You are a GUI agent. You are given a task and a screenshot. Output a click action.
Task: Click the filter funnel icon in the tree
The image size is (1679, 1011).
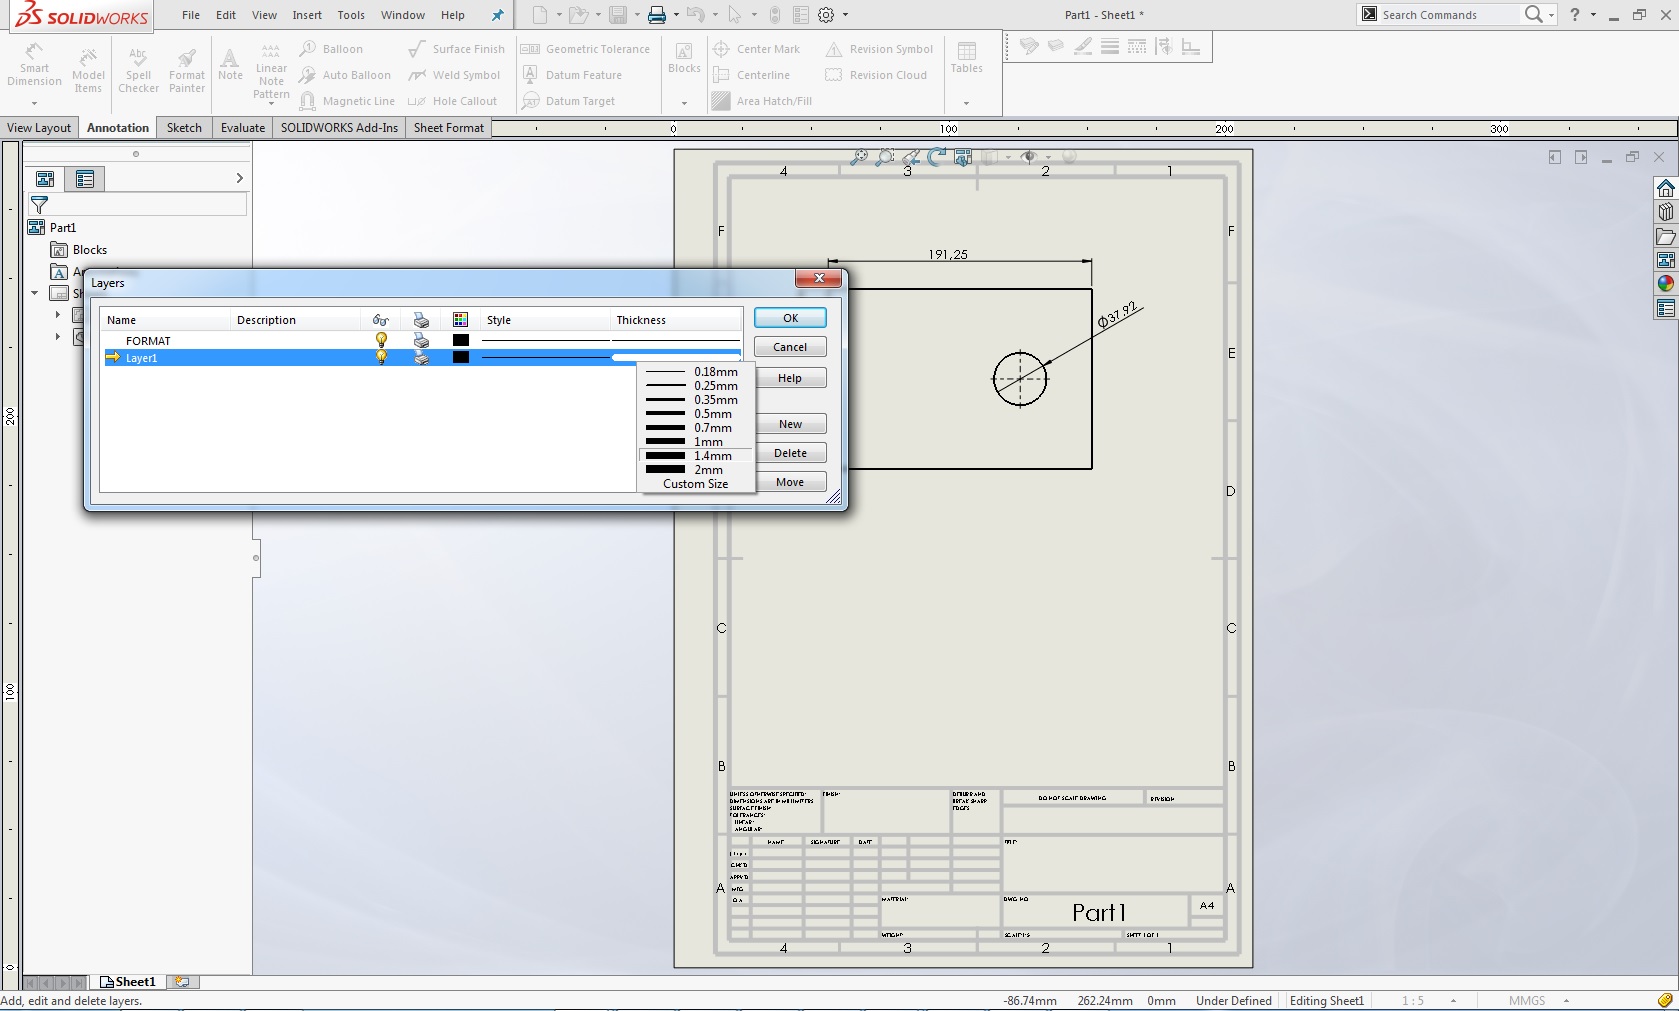click(40, 204)
